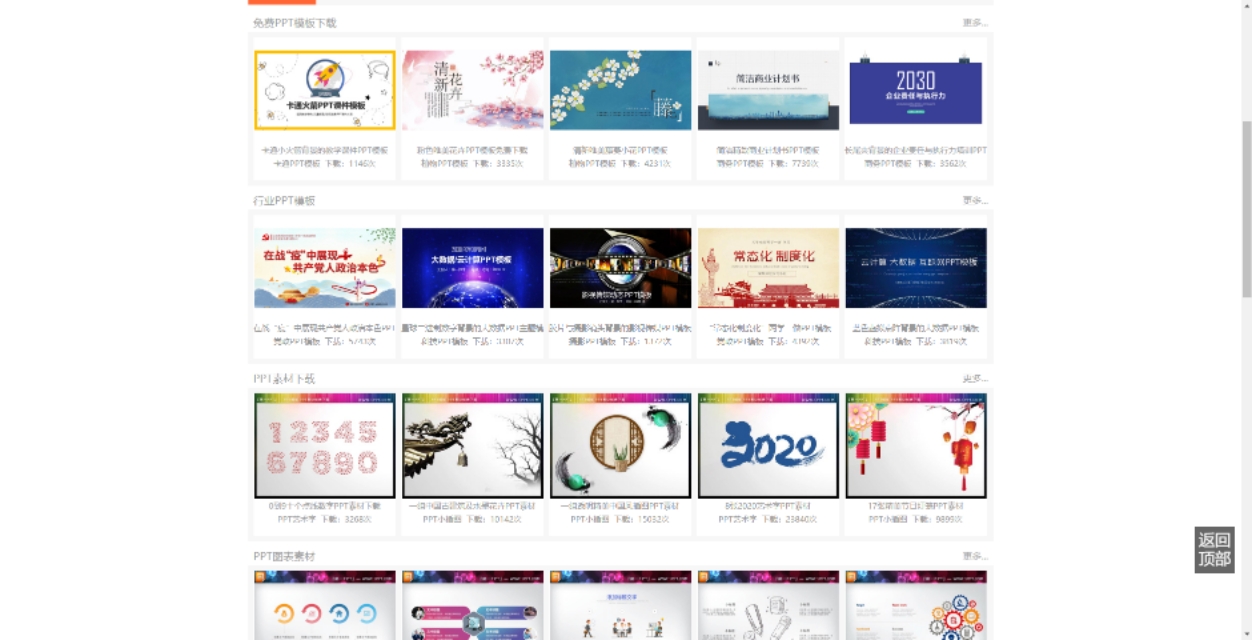Viewport: 1252px width, 640px height.
Task: Open the 常态化 制度化 template thumbnail
Action: (x=768, y=268)
